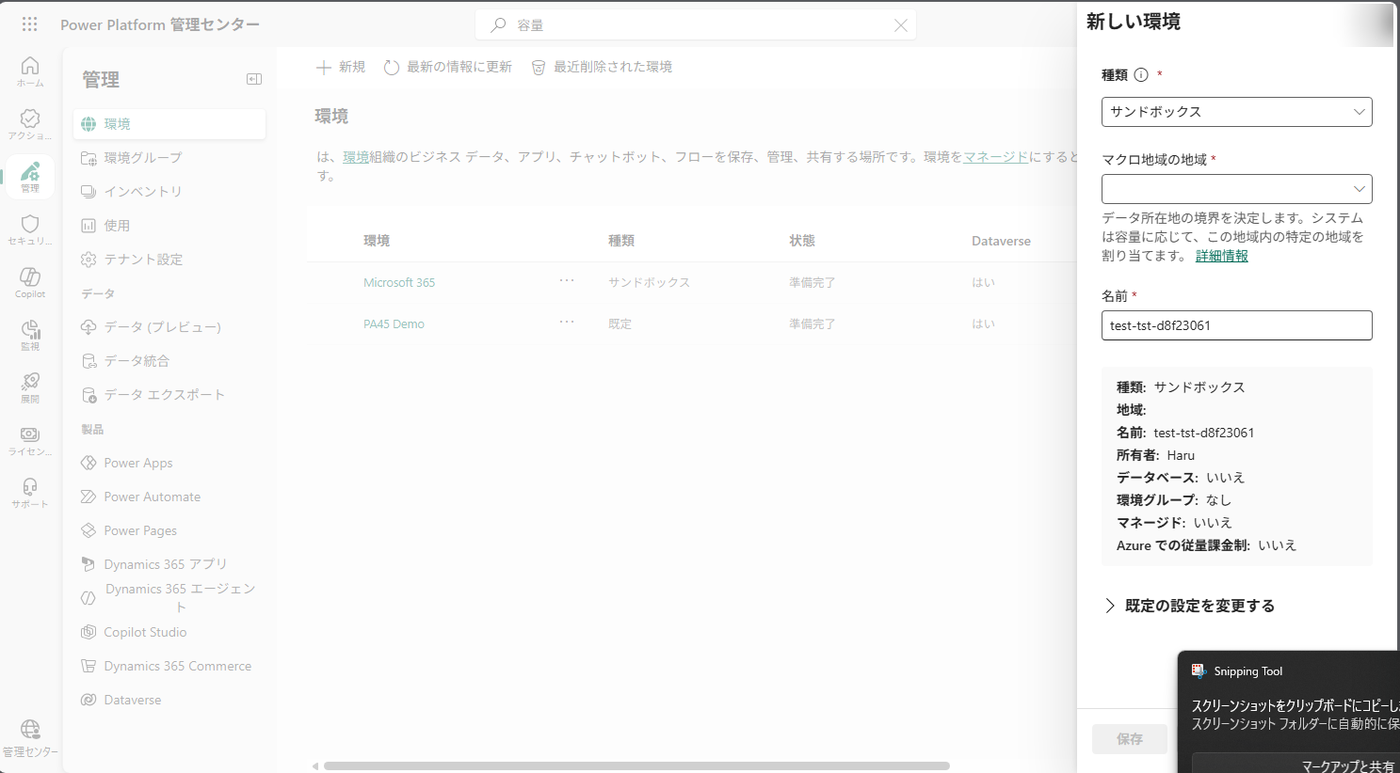
Task: Follow the マネージド link in the description
Action: point(996,157)
